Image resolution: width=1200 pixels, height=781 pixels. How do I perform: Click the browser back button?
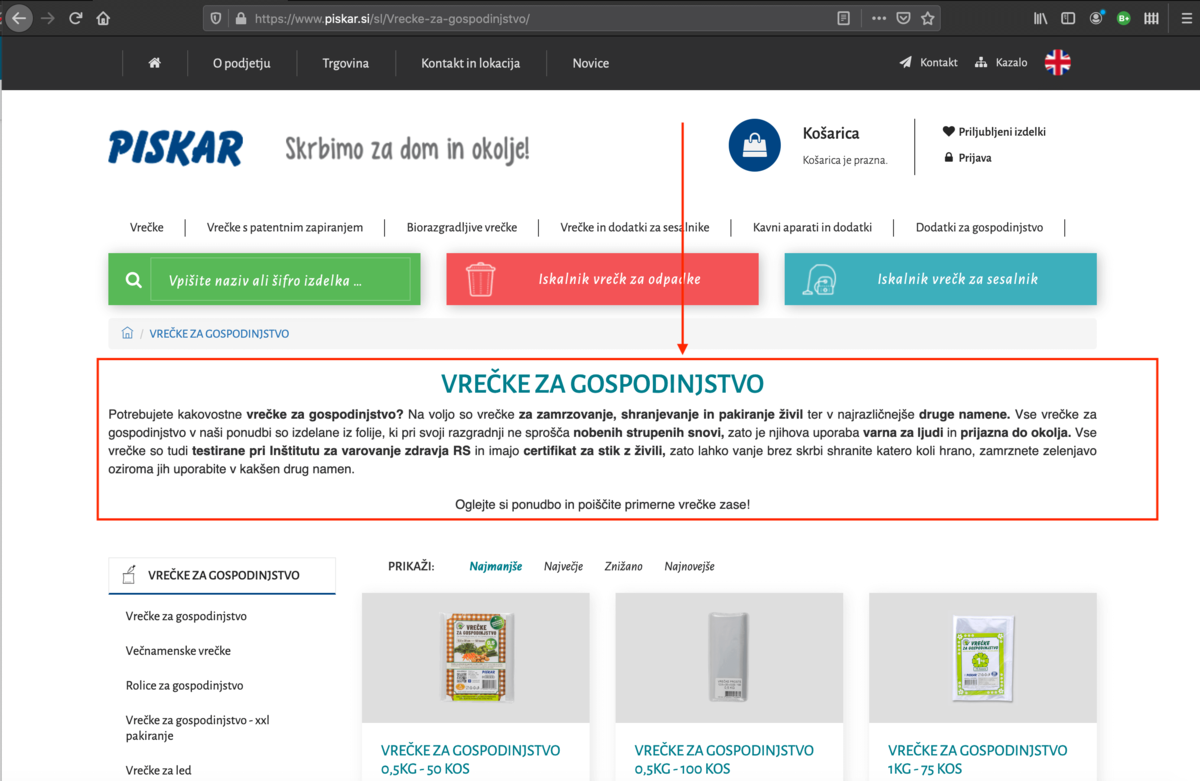pyautogui.click(x=20, y=18)
